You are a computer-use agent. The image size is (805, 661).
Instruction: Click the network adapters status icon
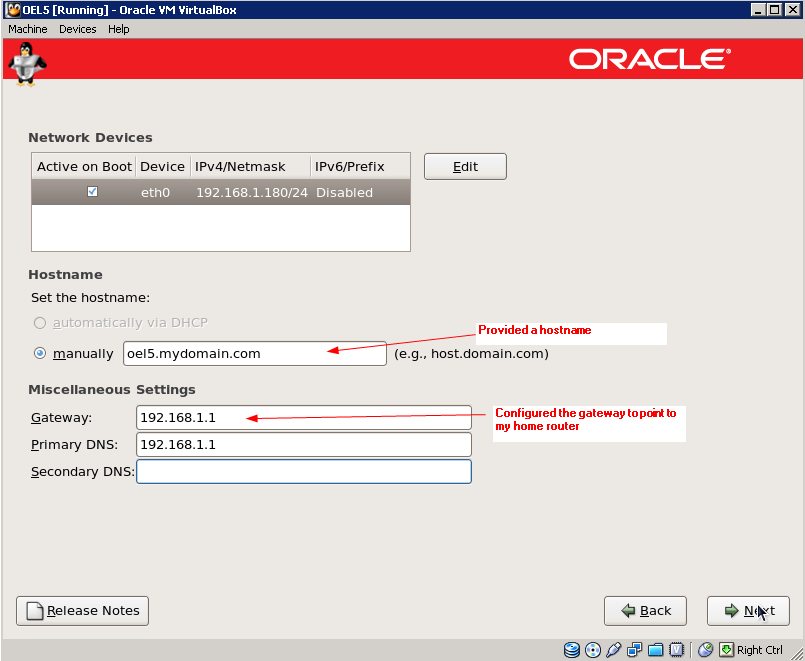633,650
